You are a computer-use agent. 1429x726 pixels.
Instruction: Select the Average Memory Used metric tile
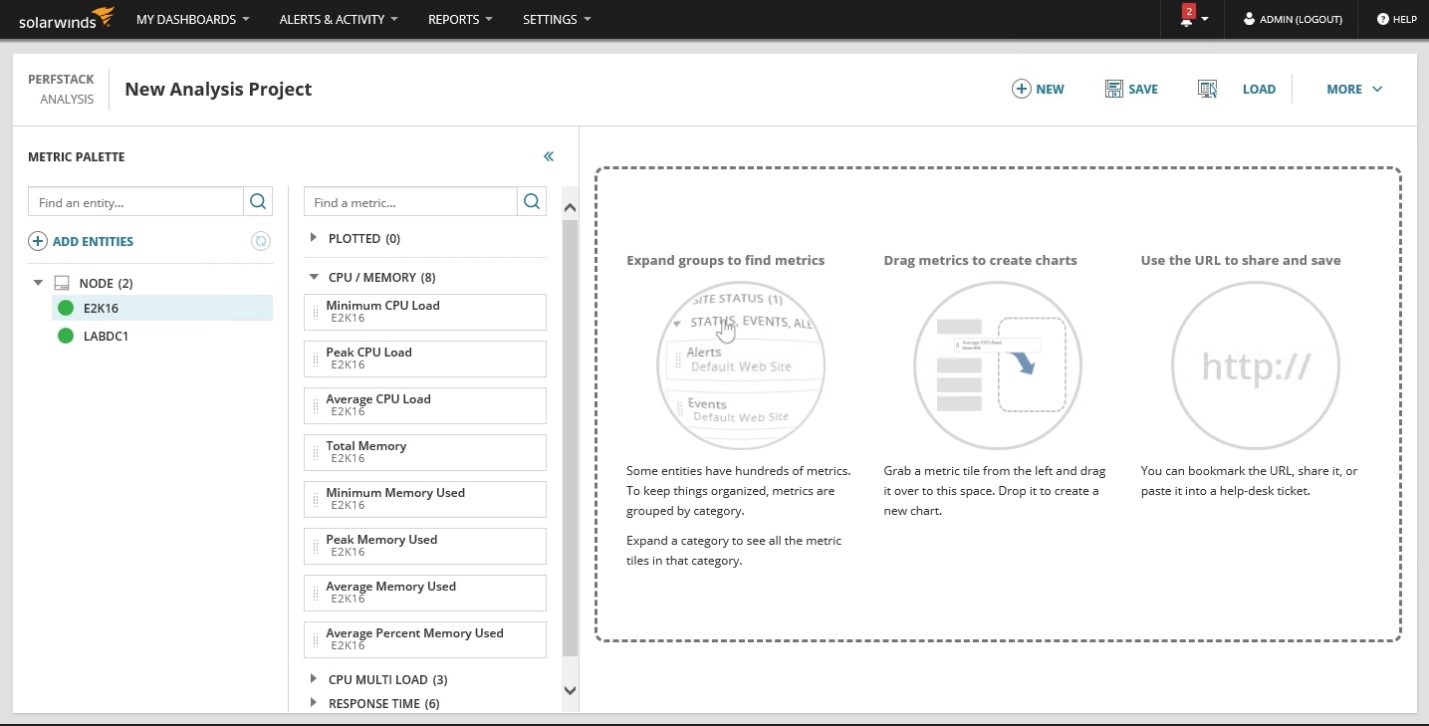coord(425,593)
